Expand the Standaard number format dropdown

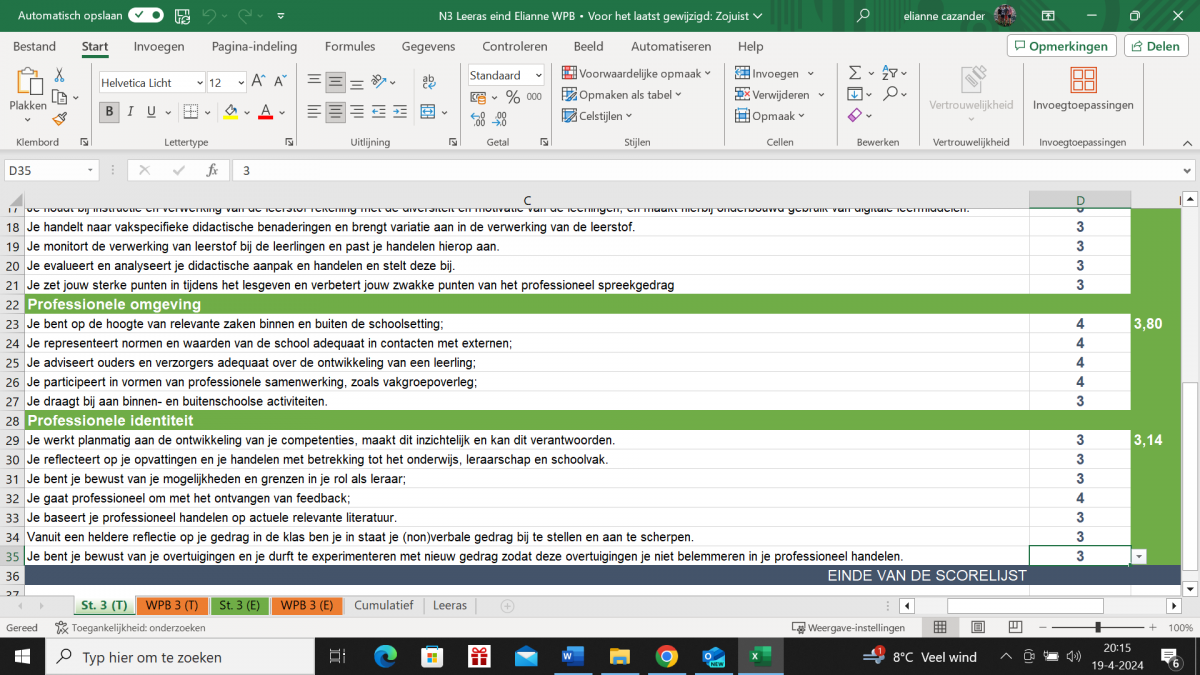click(538, 75)
